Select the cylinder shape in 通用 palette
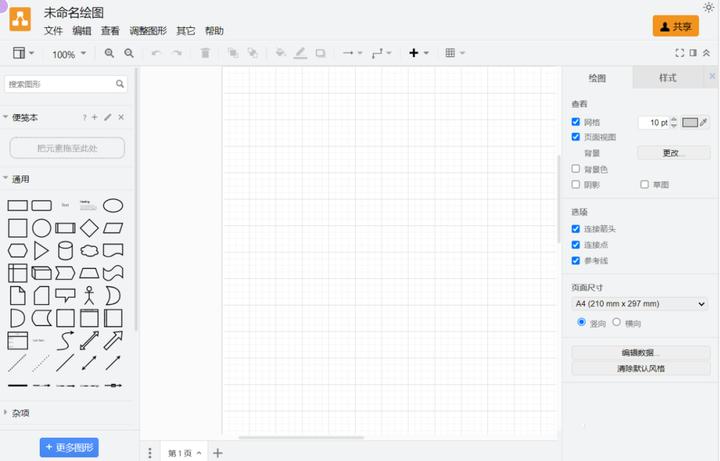Screen dimensions: 720x461 point(65,250)
